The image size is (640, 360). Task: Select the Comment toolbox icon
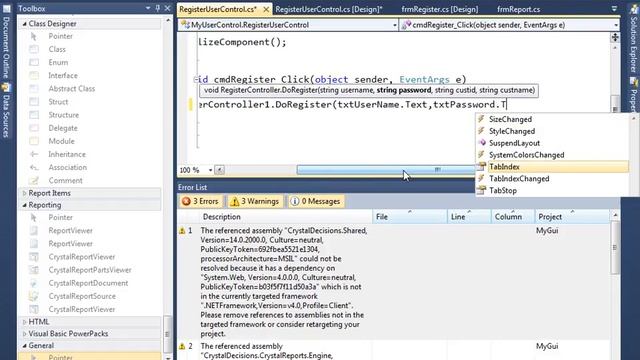coord(34,180)
